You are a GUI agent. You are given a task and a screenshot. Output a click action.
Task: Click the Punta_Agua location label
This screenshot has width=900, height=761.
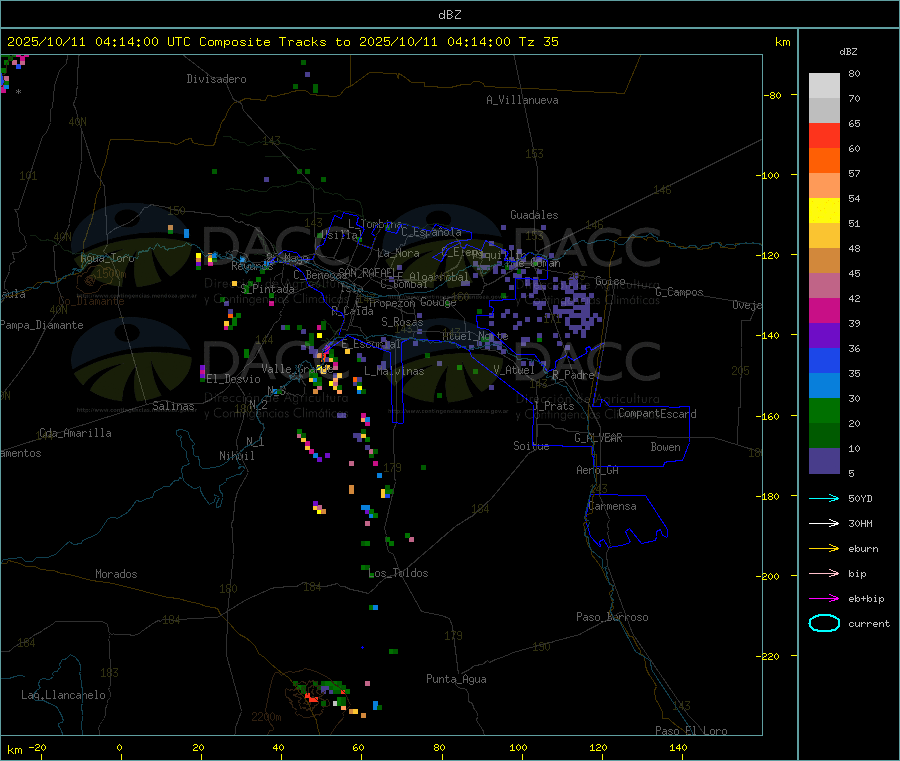tap(456, 679)
